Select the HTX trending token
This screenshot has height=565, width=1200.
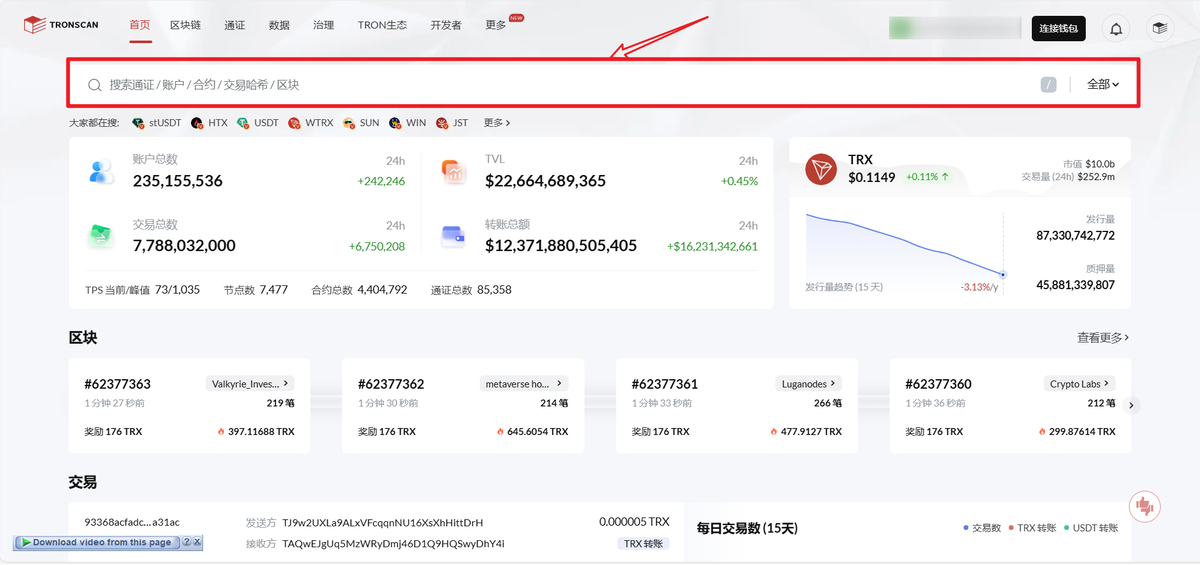pos(210,123)
